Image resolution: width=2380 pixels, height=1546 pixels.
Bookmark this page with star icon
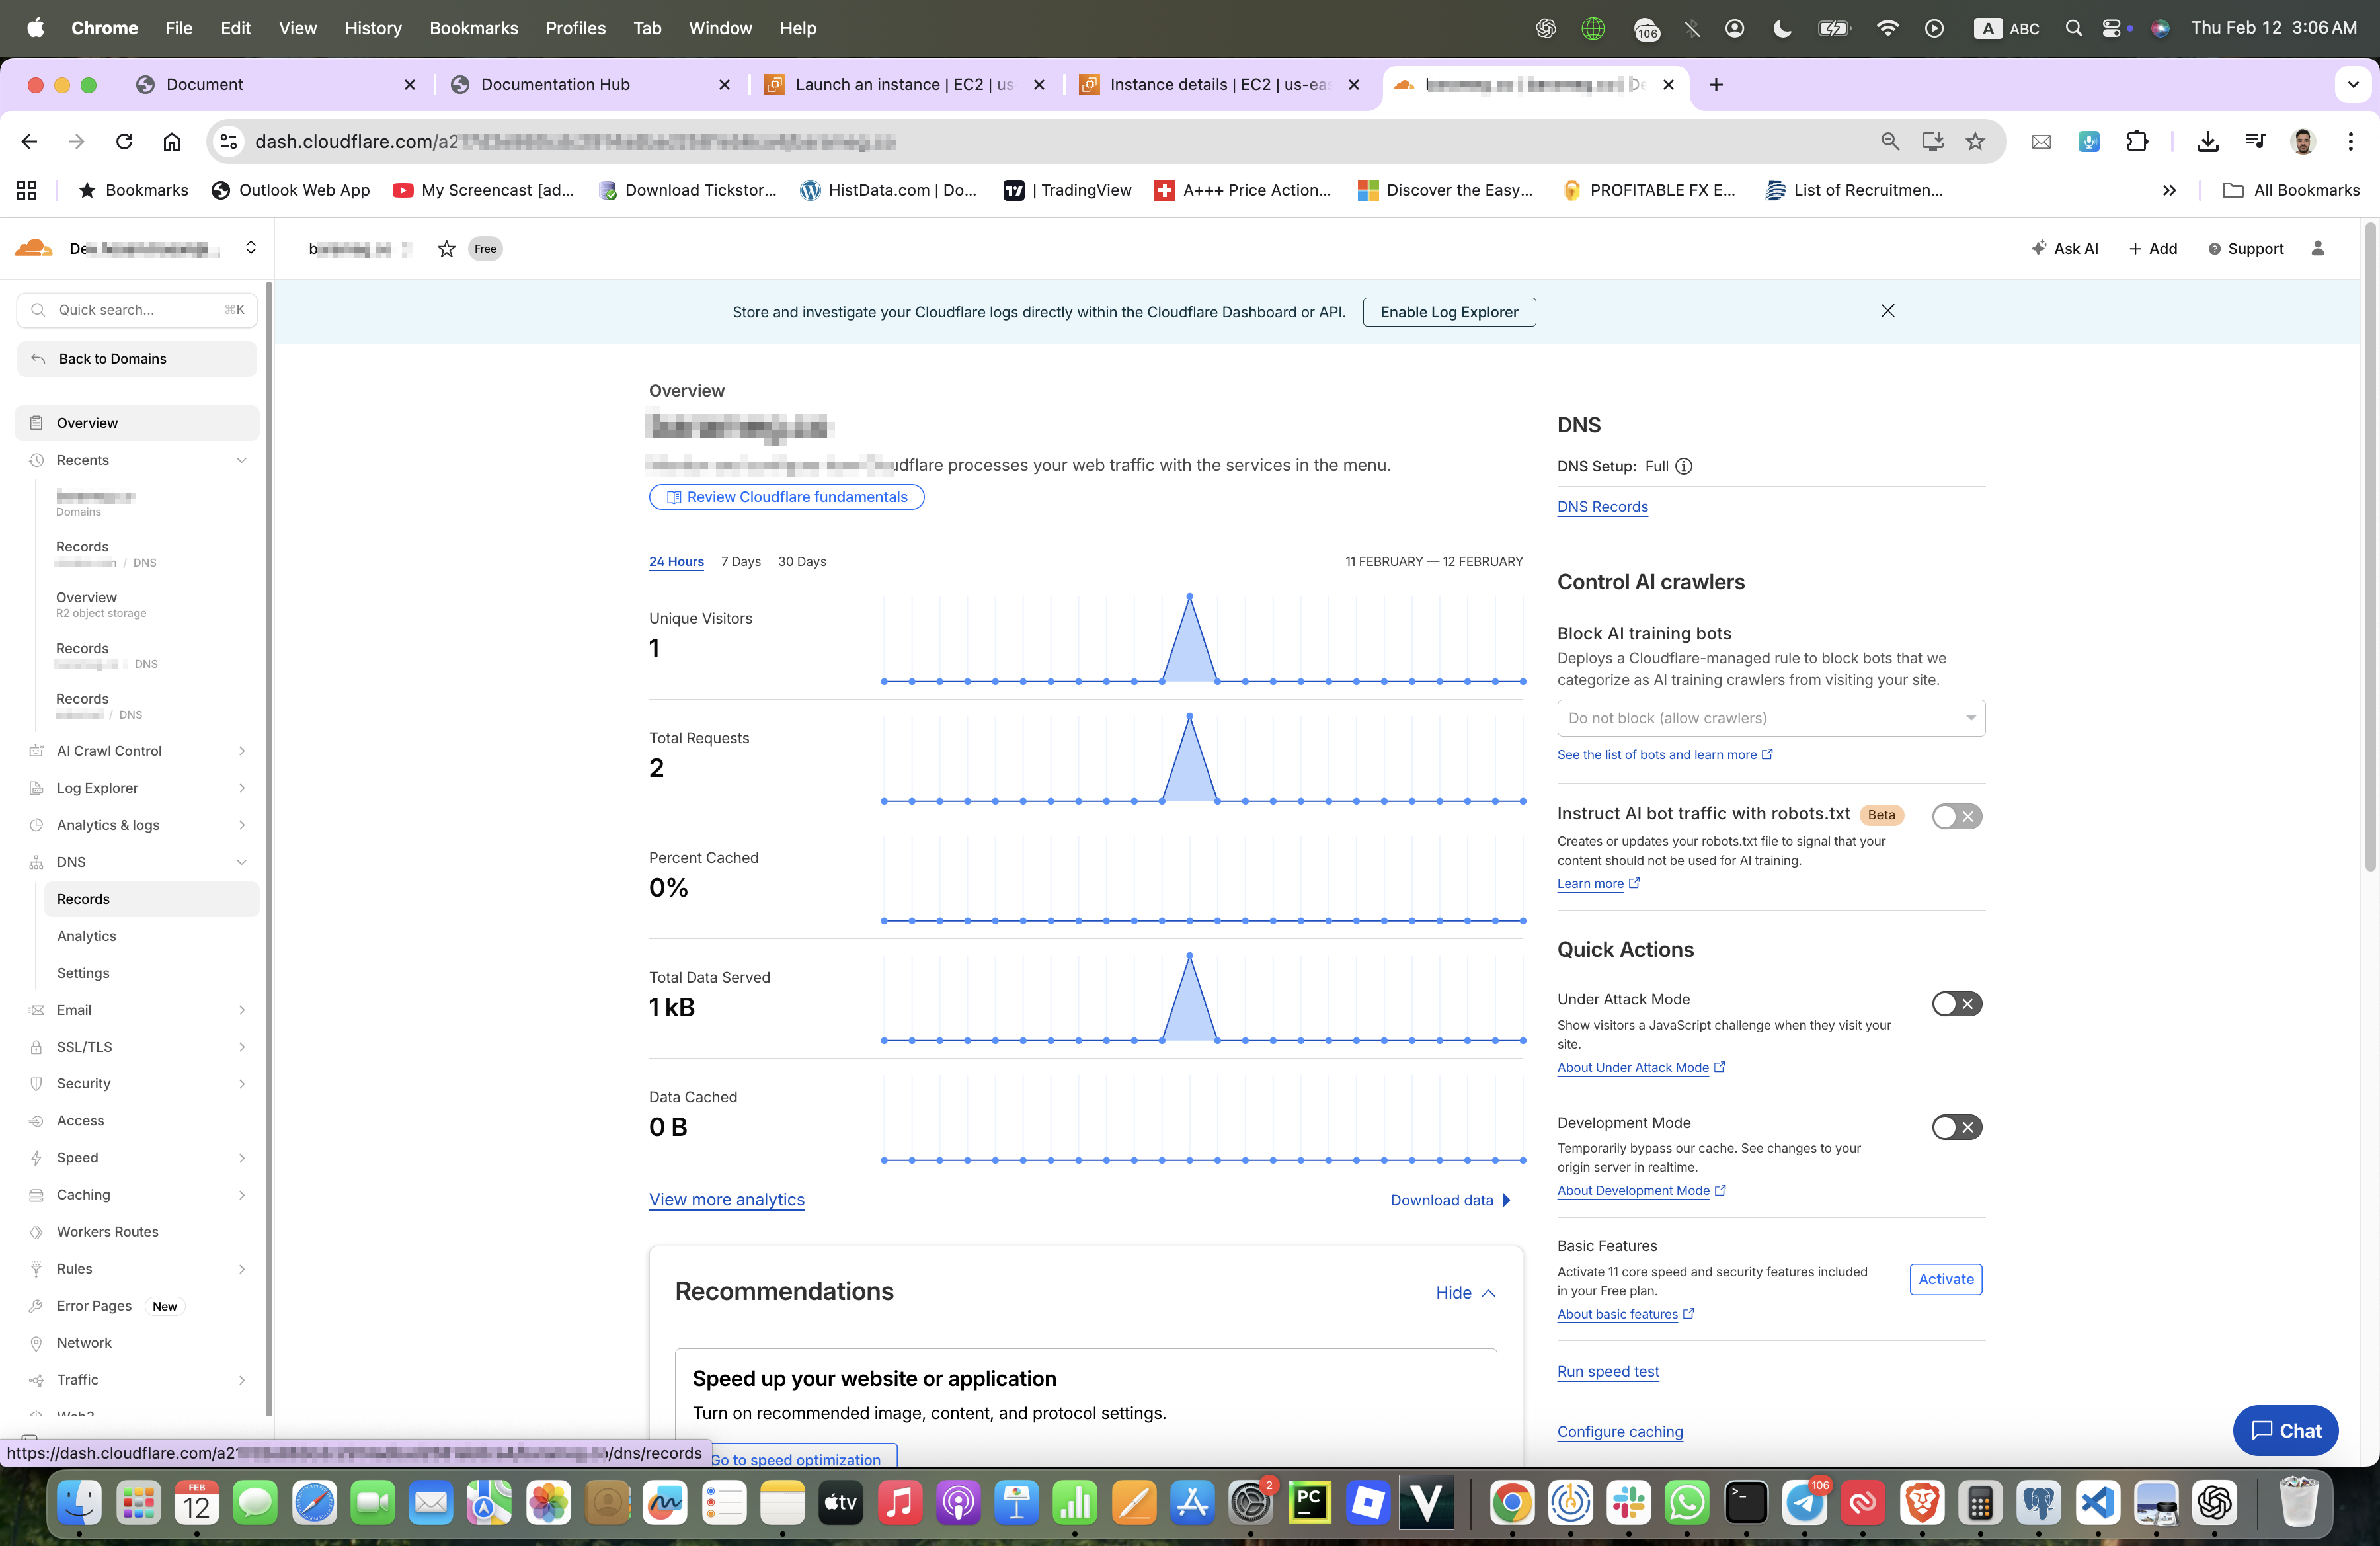coord(1975,141)
